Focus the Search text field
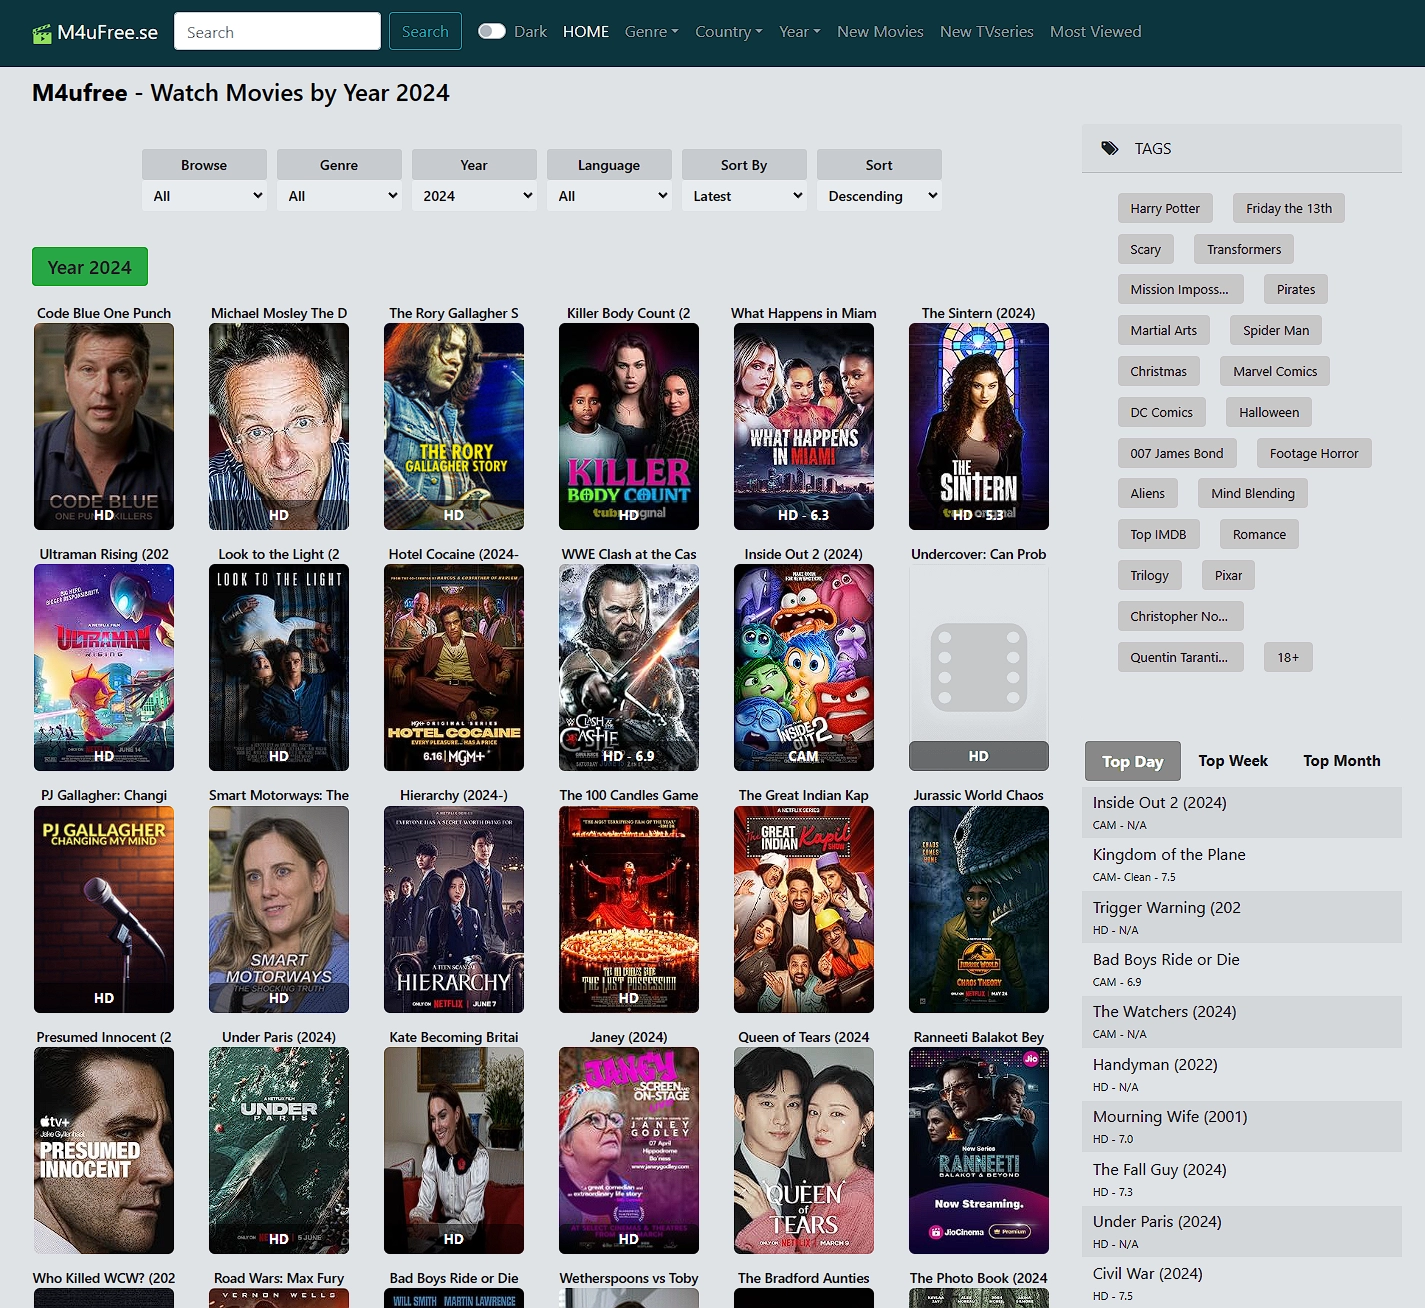Screen dimensions: 1425x1308 pyautogui.click(x=277, y=32)
